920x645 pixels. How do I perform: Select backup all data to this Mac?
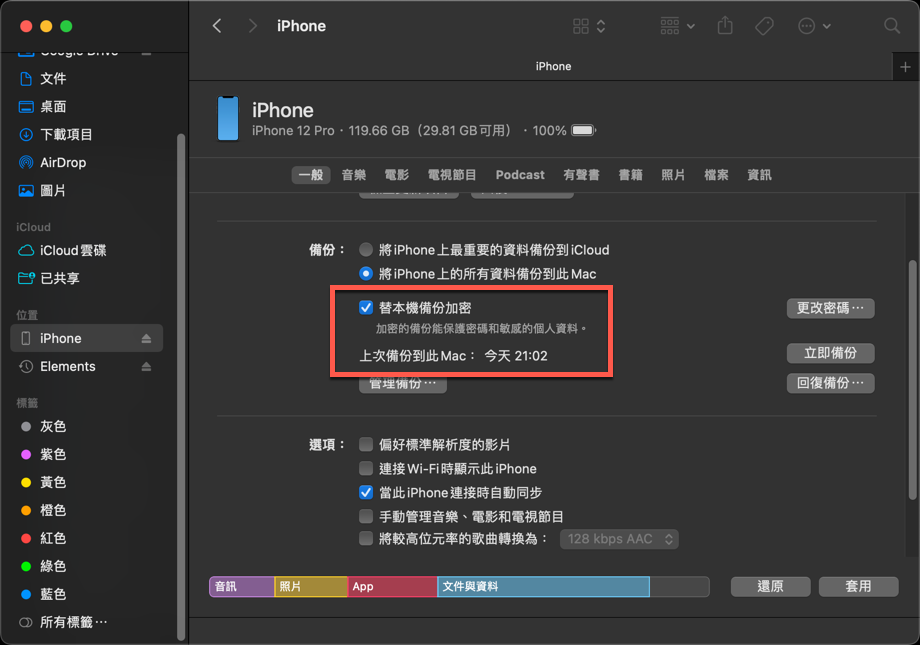pyautogui.click(x=366, y=273)
